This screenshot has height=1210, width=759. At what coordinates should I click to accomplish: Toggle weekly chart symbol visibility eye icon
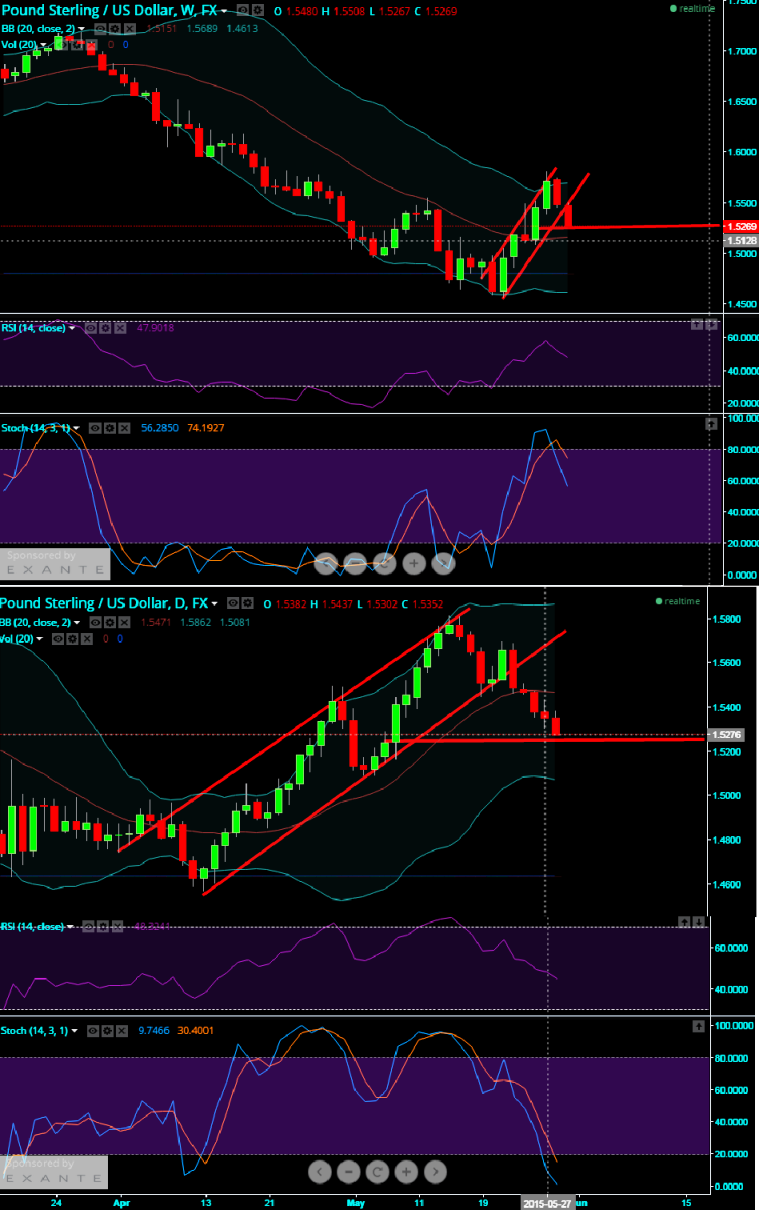pos(243,10)
